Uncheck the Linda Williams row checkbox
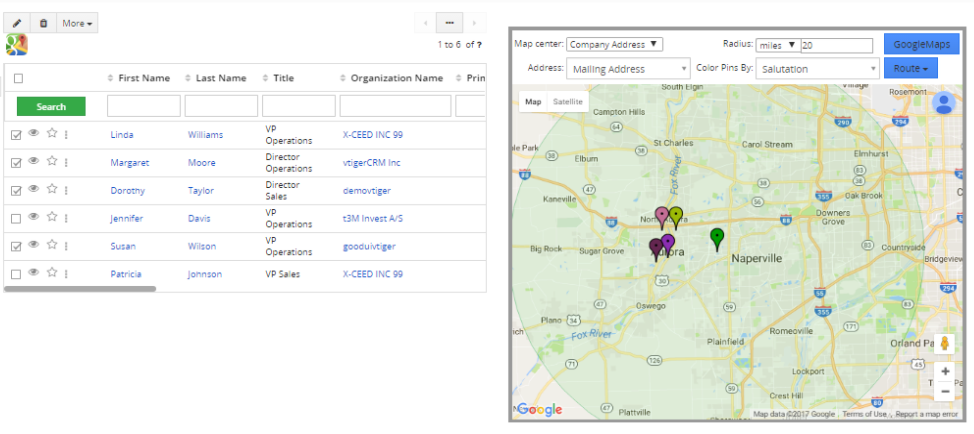 pyautogui.click(x=16, y=135)
